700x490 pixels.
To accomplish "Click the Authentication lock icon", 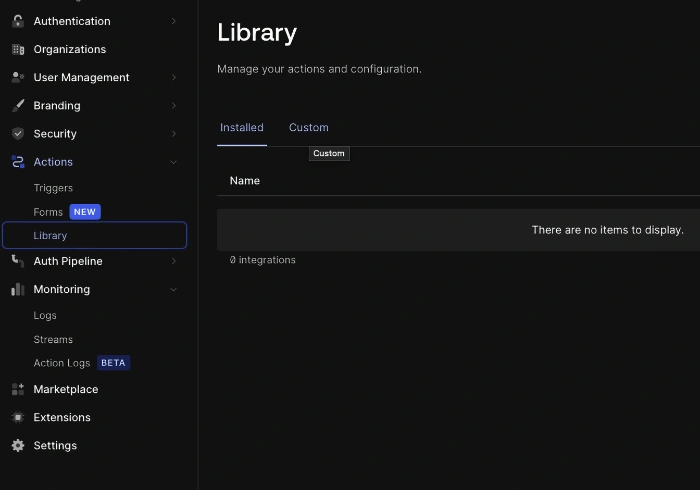I will tap(18, 21).
